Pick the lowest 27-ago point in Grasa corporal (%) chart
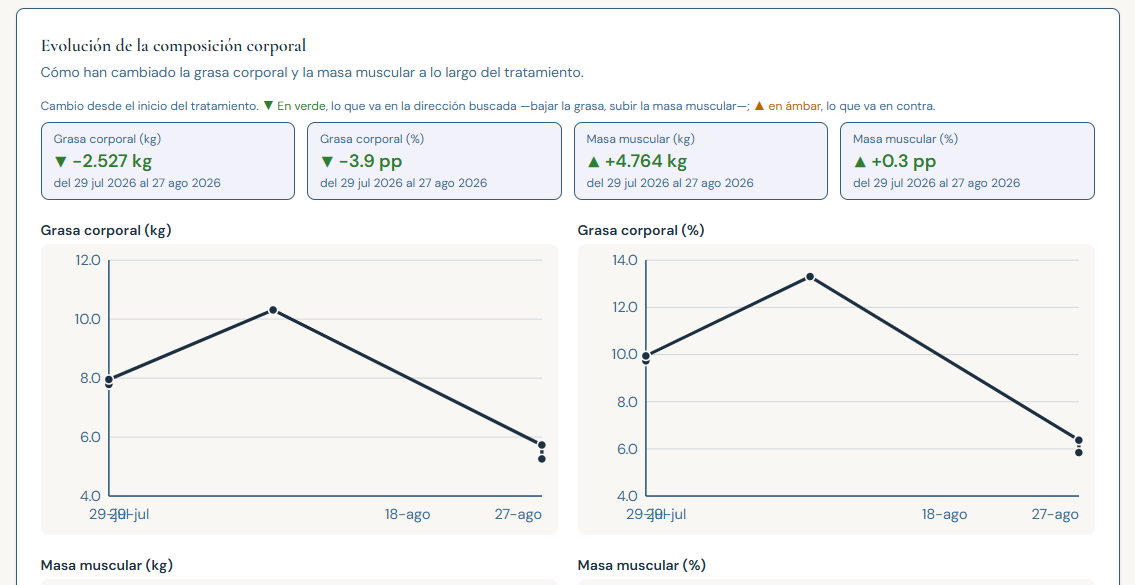The image size is (1135, 585). coord(1079,453)
